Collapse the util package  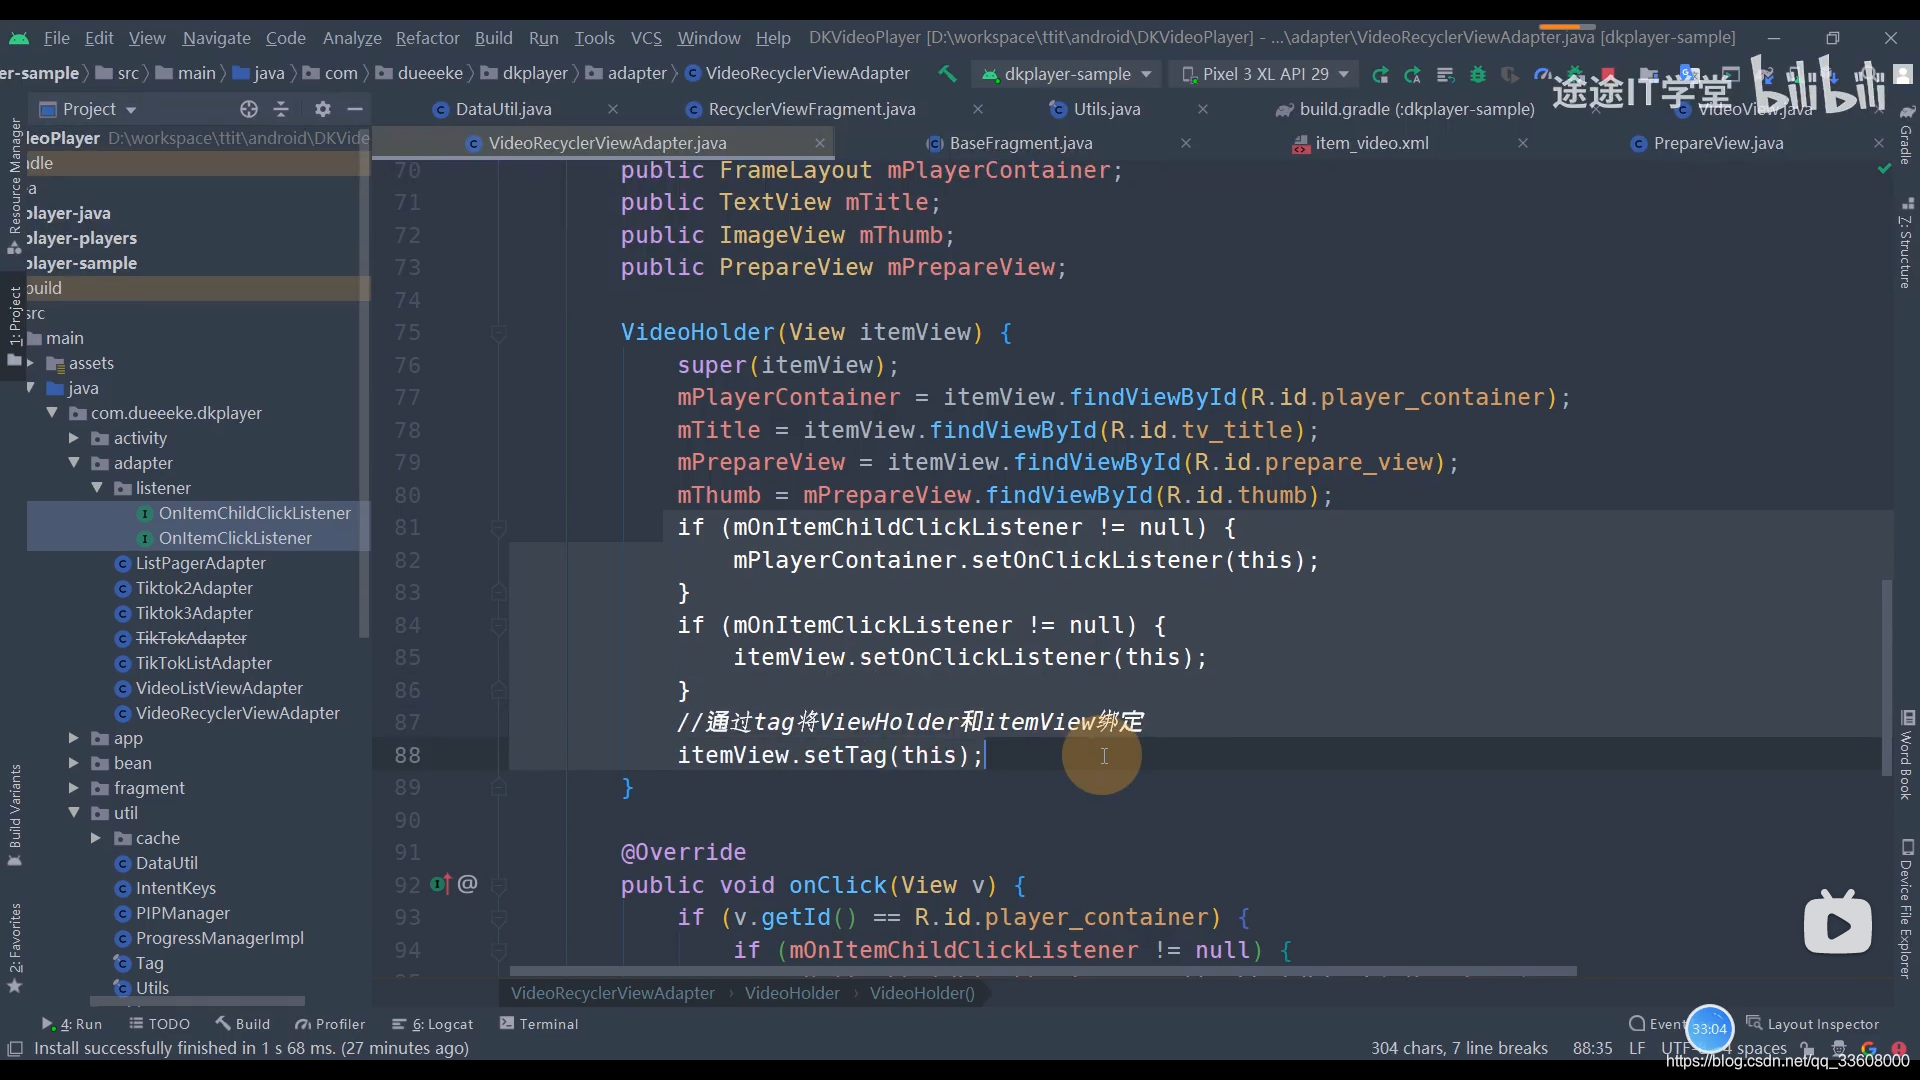pyautogui.click(x=74, y=813)
